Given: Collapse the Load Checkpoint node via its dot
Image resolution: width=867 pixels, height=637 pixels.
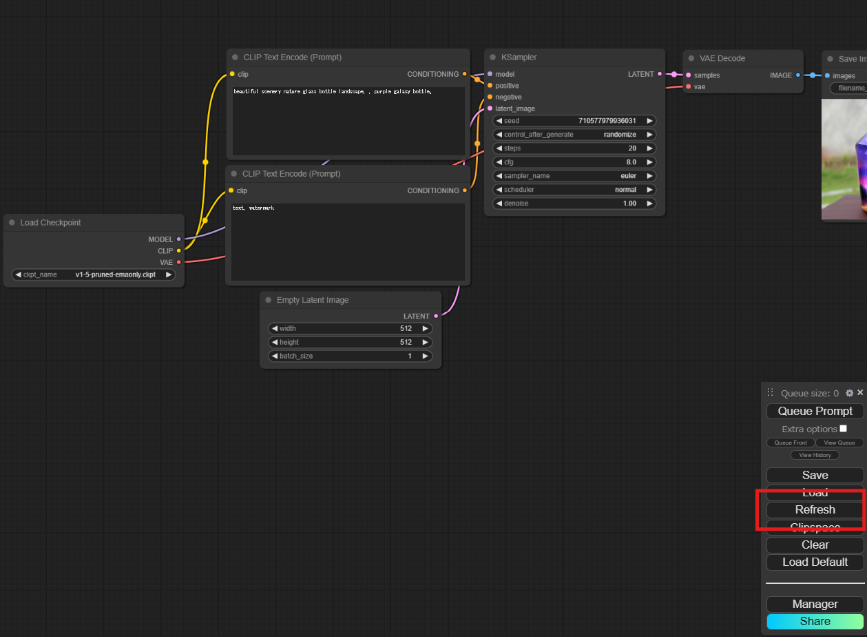Looking at the screenshot, I should coord(12,222).
